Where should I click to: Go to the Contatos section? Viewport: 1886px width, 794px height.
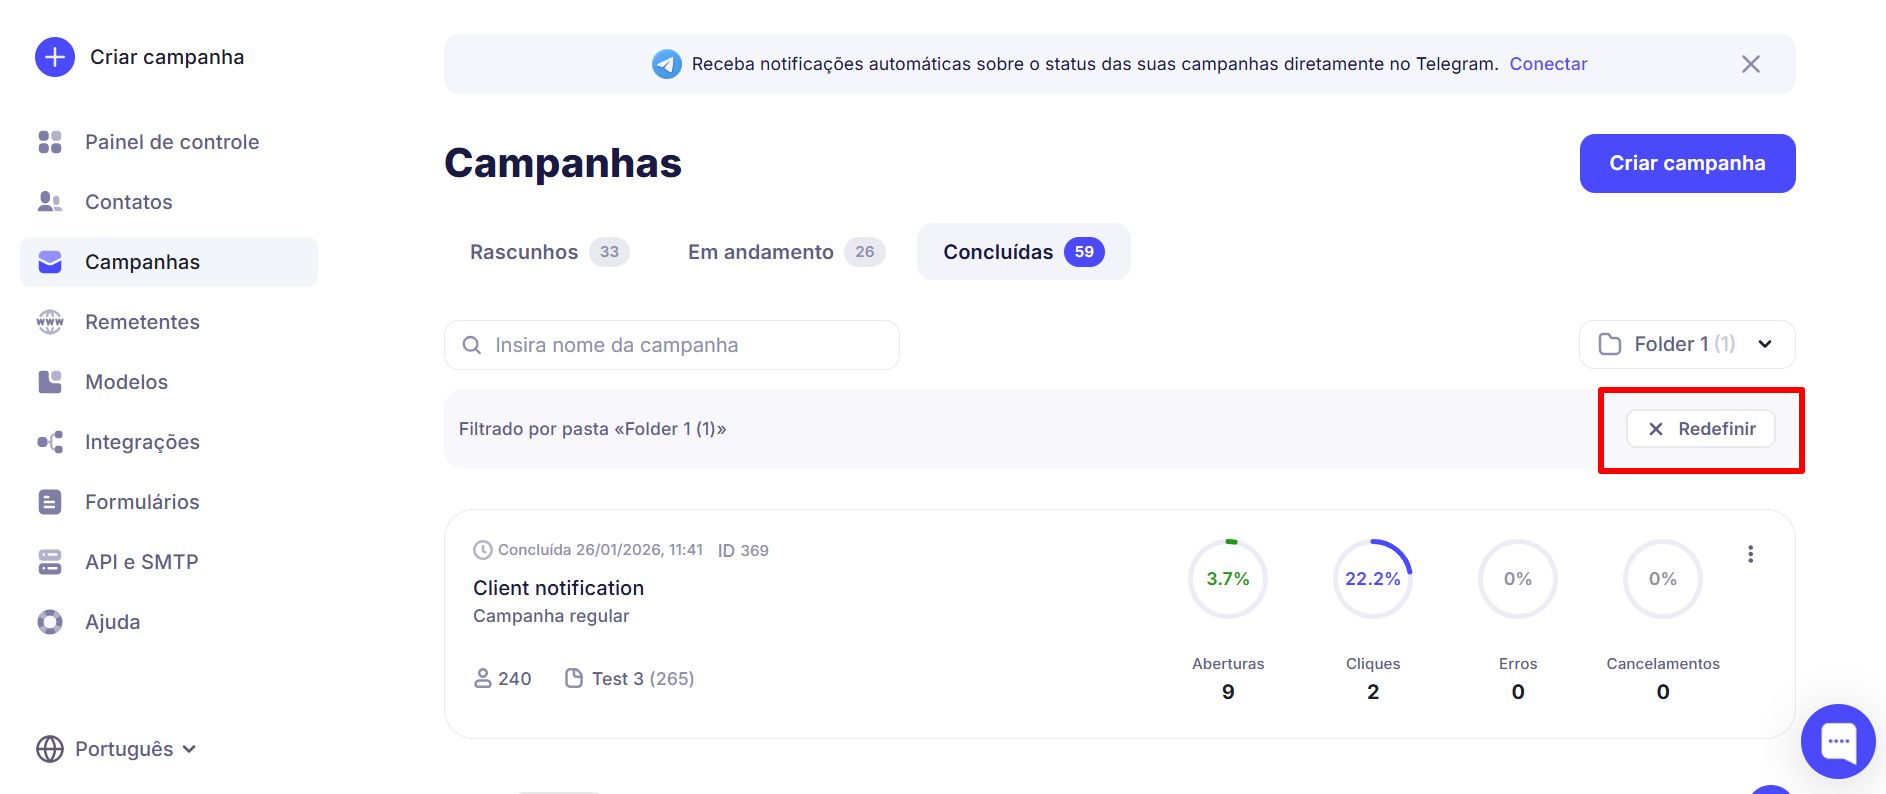pyautogui.click(x=128, y=202)
